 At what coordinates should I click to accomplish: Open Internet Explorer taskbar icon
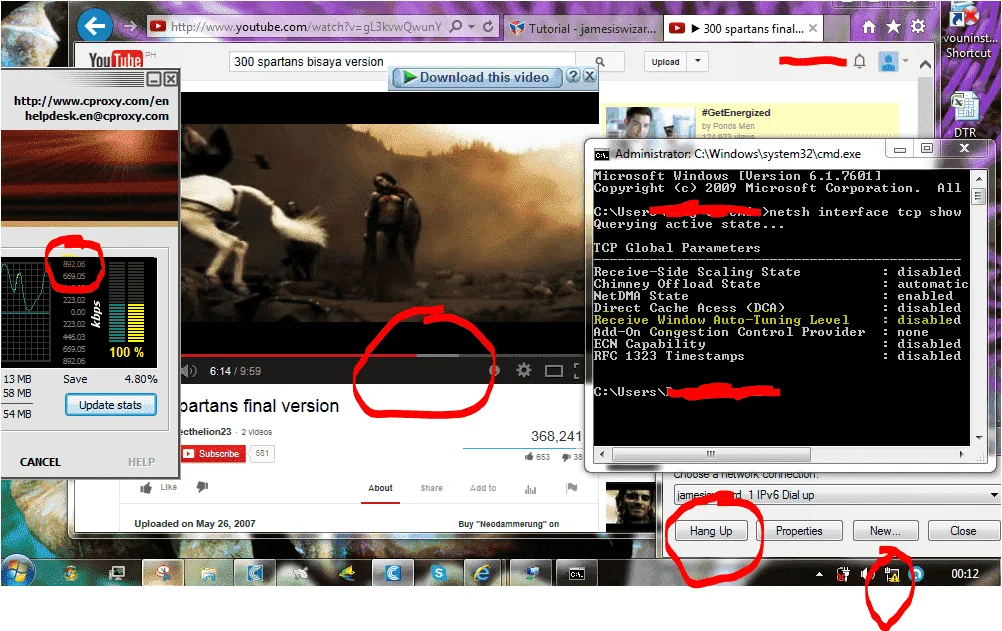[481, 573]
